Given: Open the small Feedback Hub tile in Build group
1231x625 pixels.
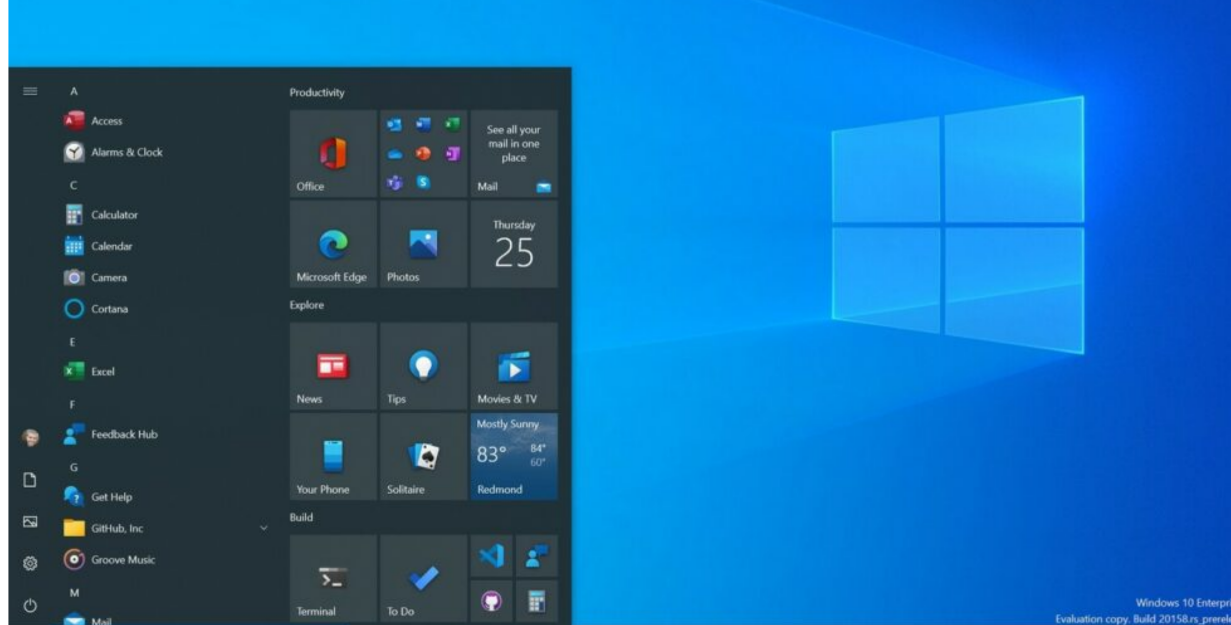Looking at the screenshot, I should pyautogui.click(x=537, y=556).
